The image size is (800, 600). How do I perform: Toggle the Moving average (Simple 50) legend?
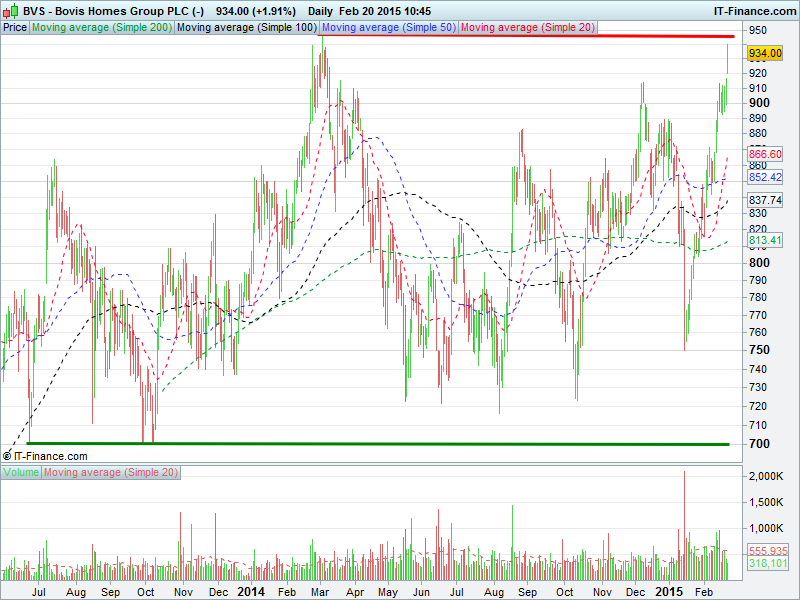(x=388, y=28)
